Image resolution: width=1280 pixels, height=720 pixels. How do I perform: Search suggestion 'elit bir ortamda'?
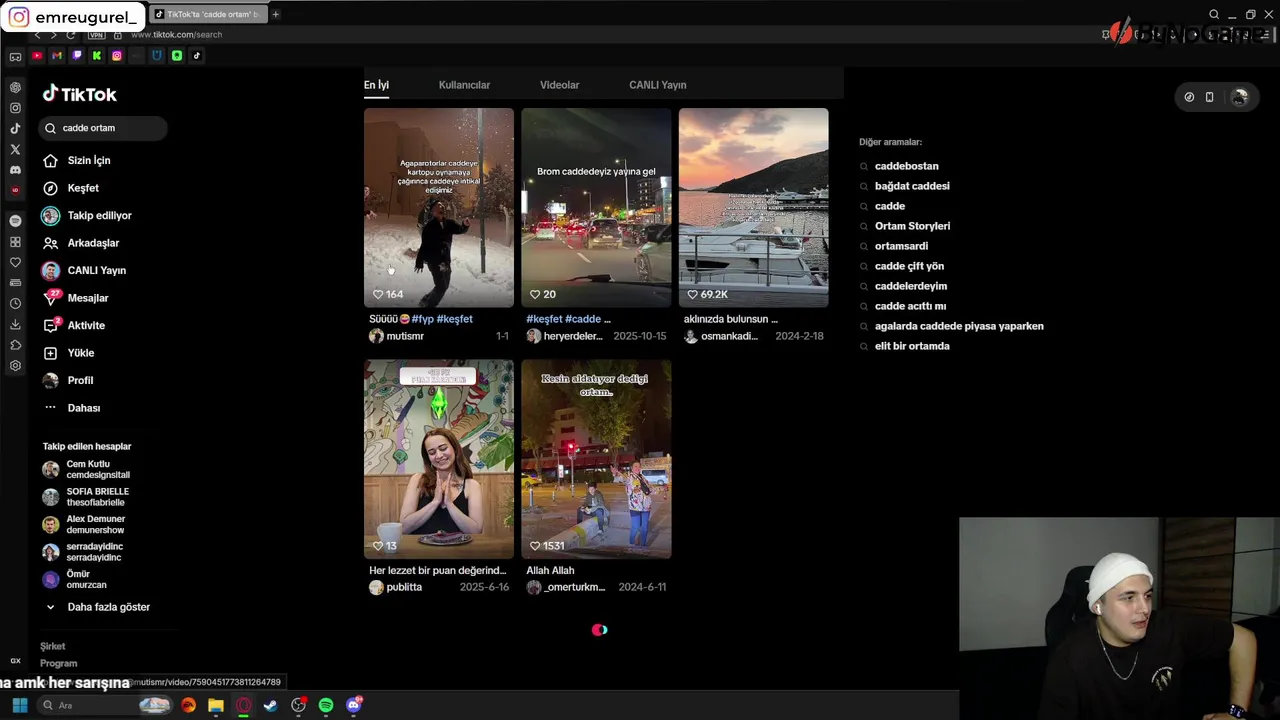point(912,346)
